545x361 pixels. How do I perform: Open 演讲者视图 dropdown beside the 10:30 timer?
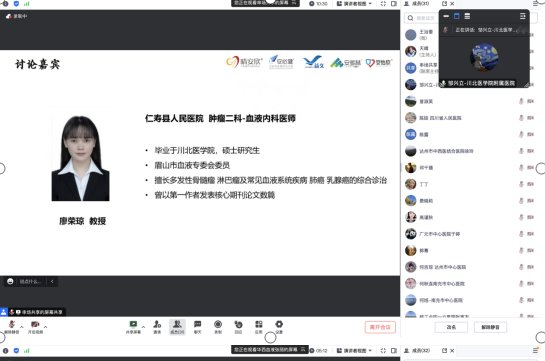point(354,3)
